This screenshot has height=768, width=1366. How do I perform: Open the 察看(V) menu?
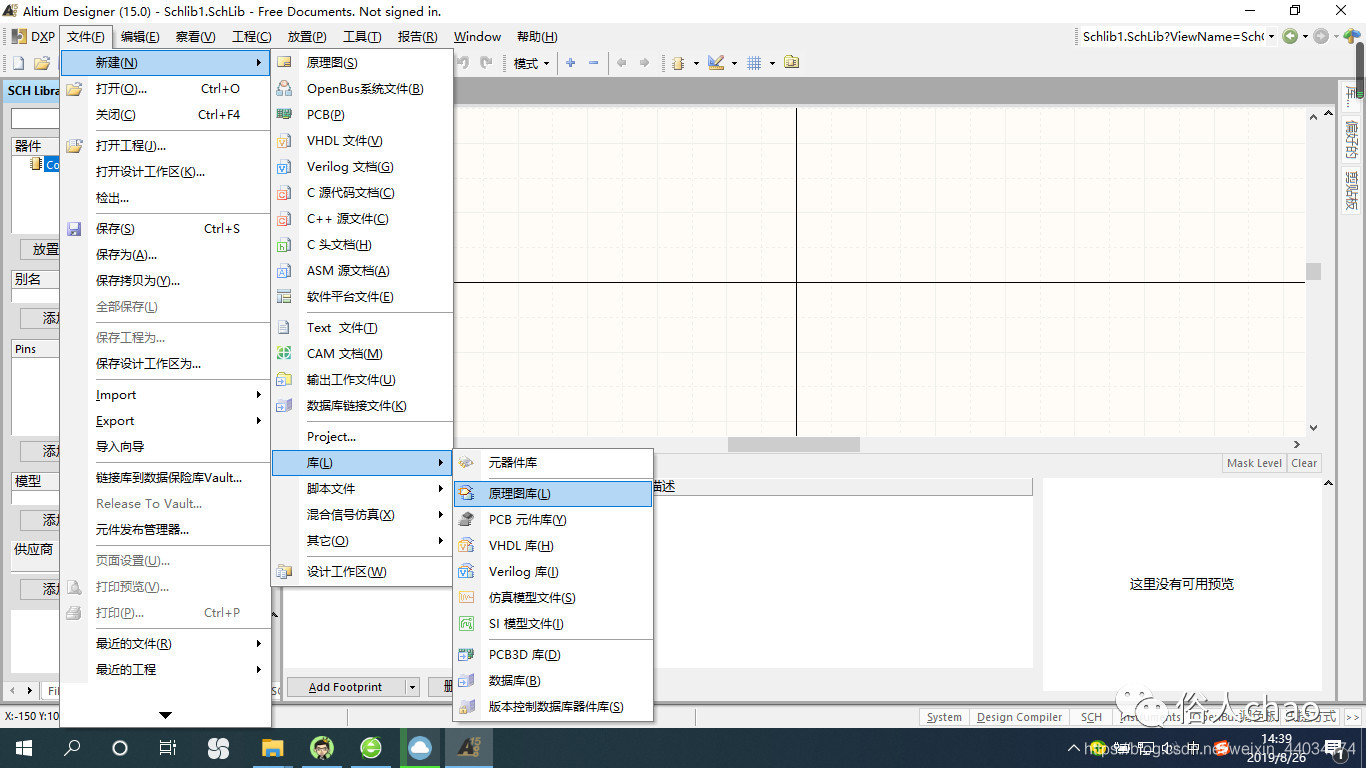pyautogui.click(x=195, y=37)
